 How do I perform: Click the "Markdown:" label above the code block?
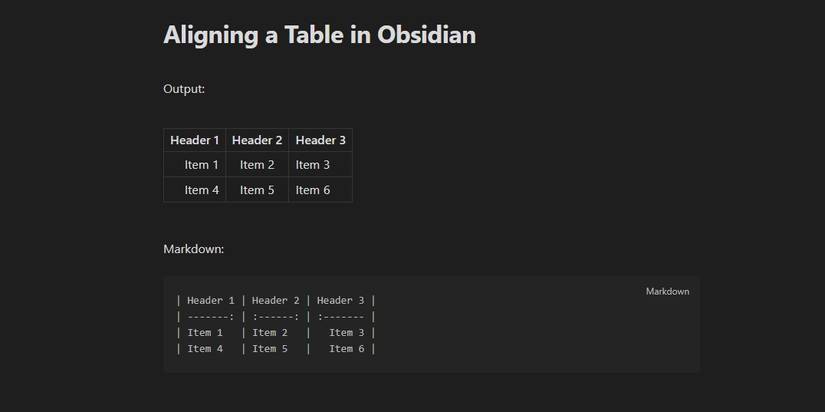[193, 249]
